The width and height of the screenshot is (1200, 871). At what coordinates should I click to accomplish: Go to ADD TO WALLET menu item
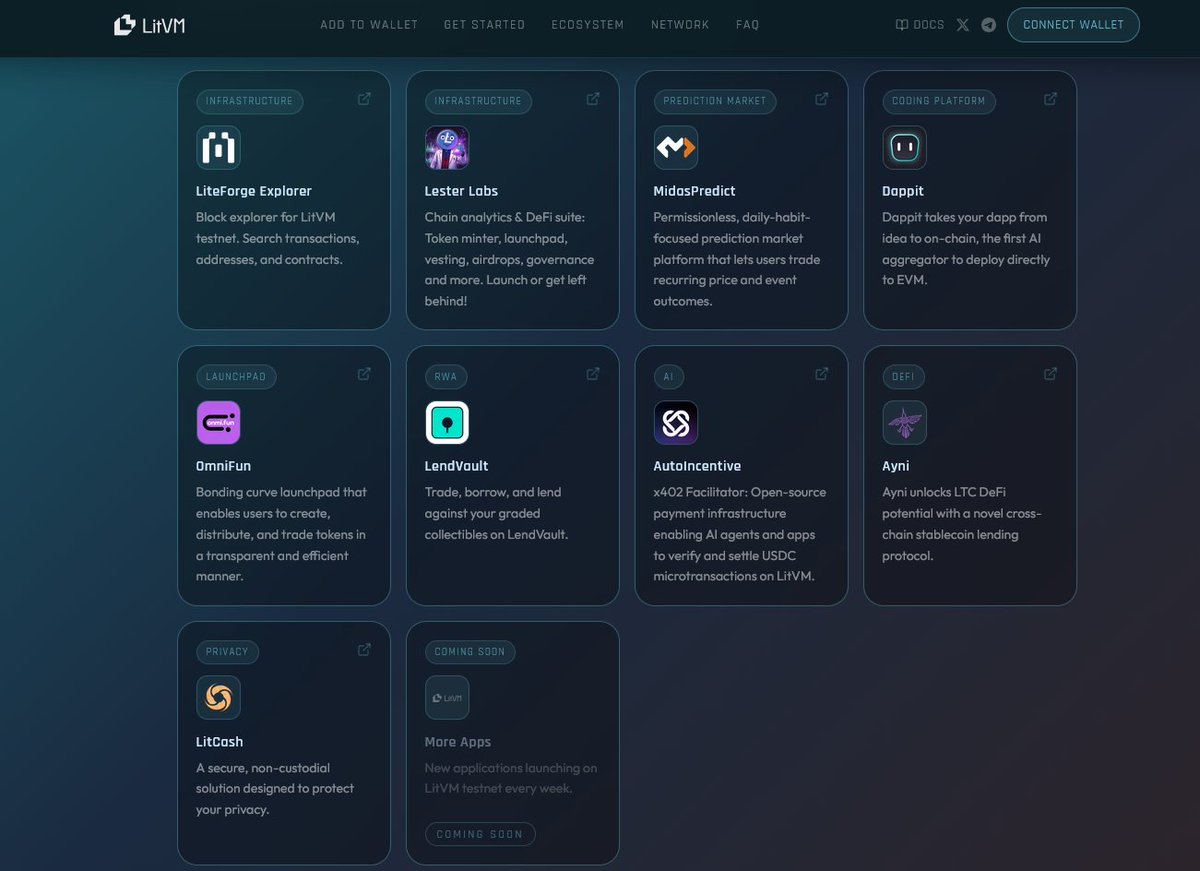[369, 25]
